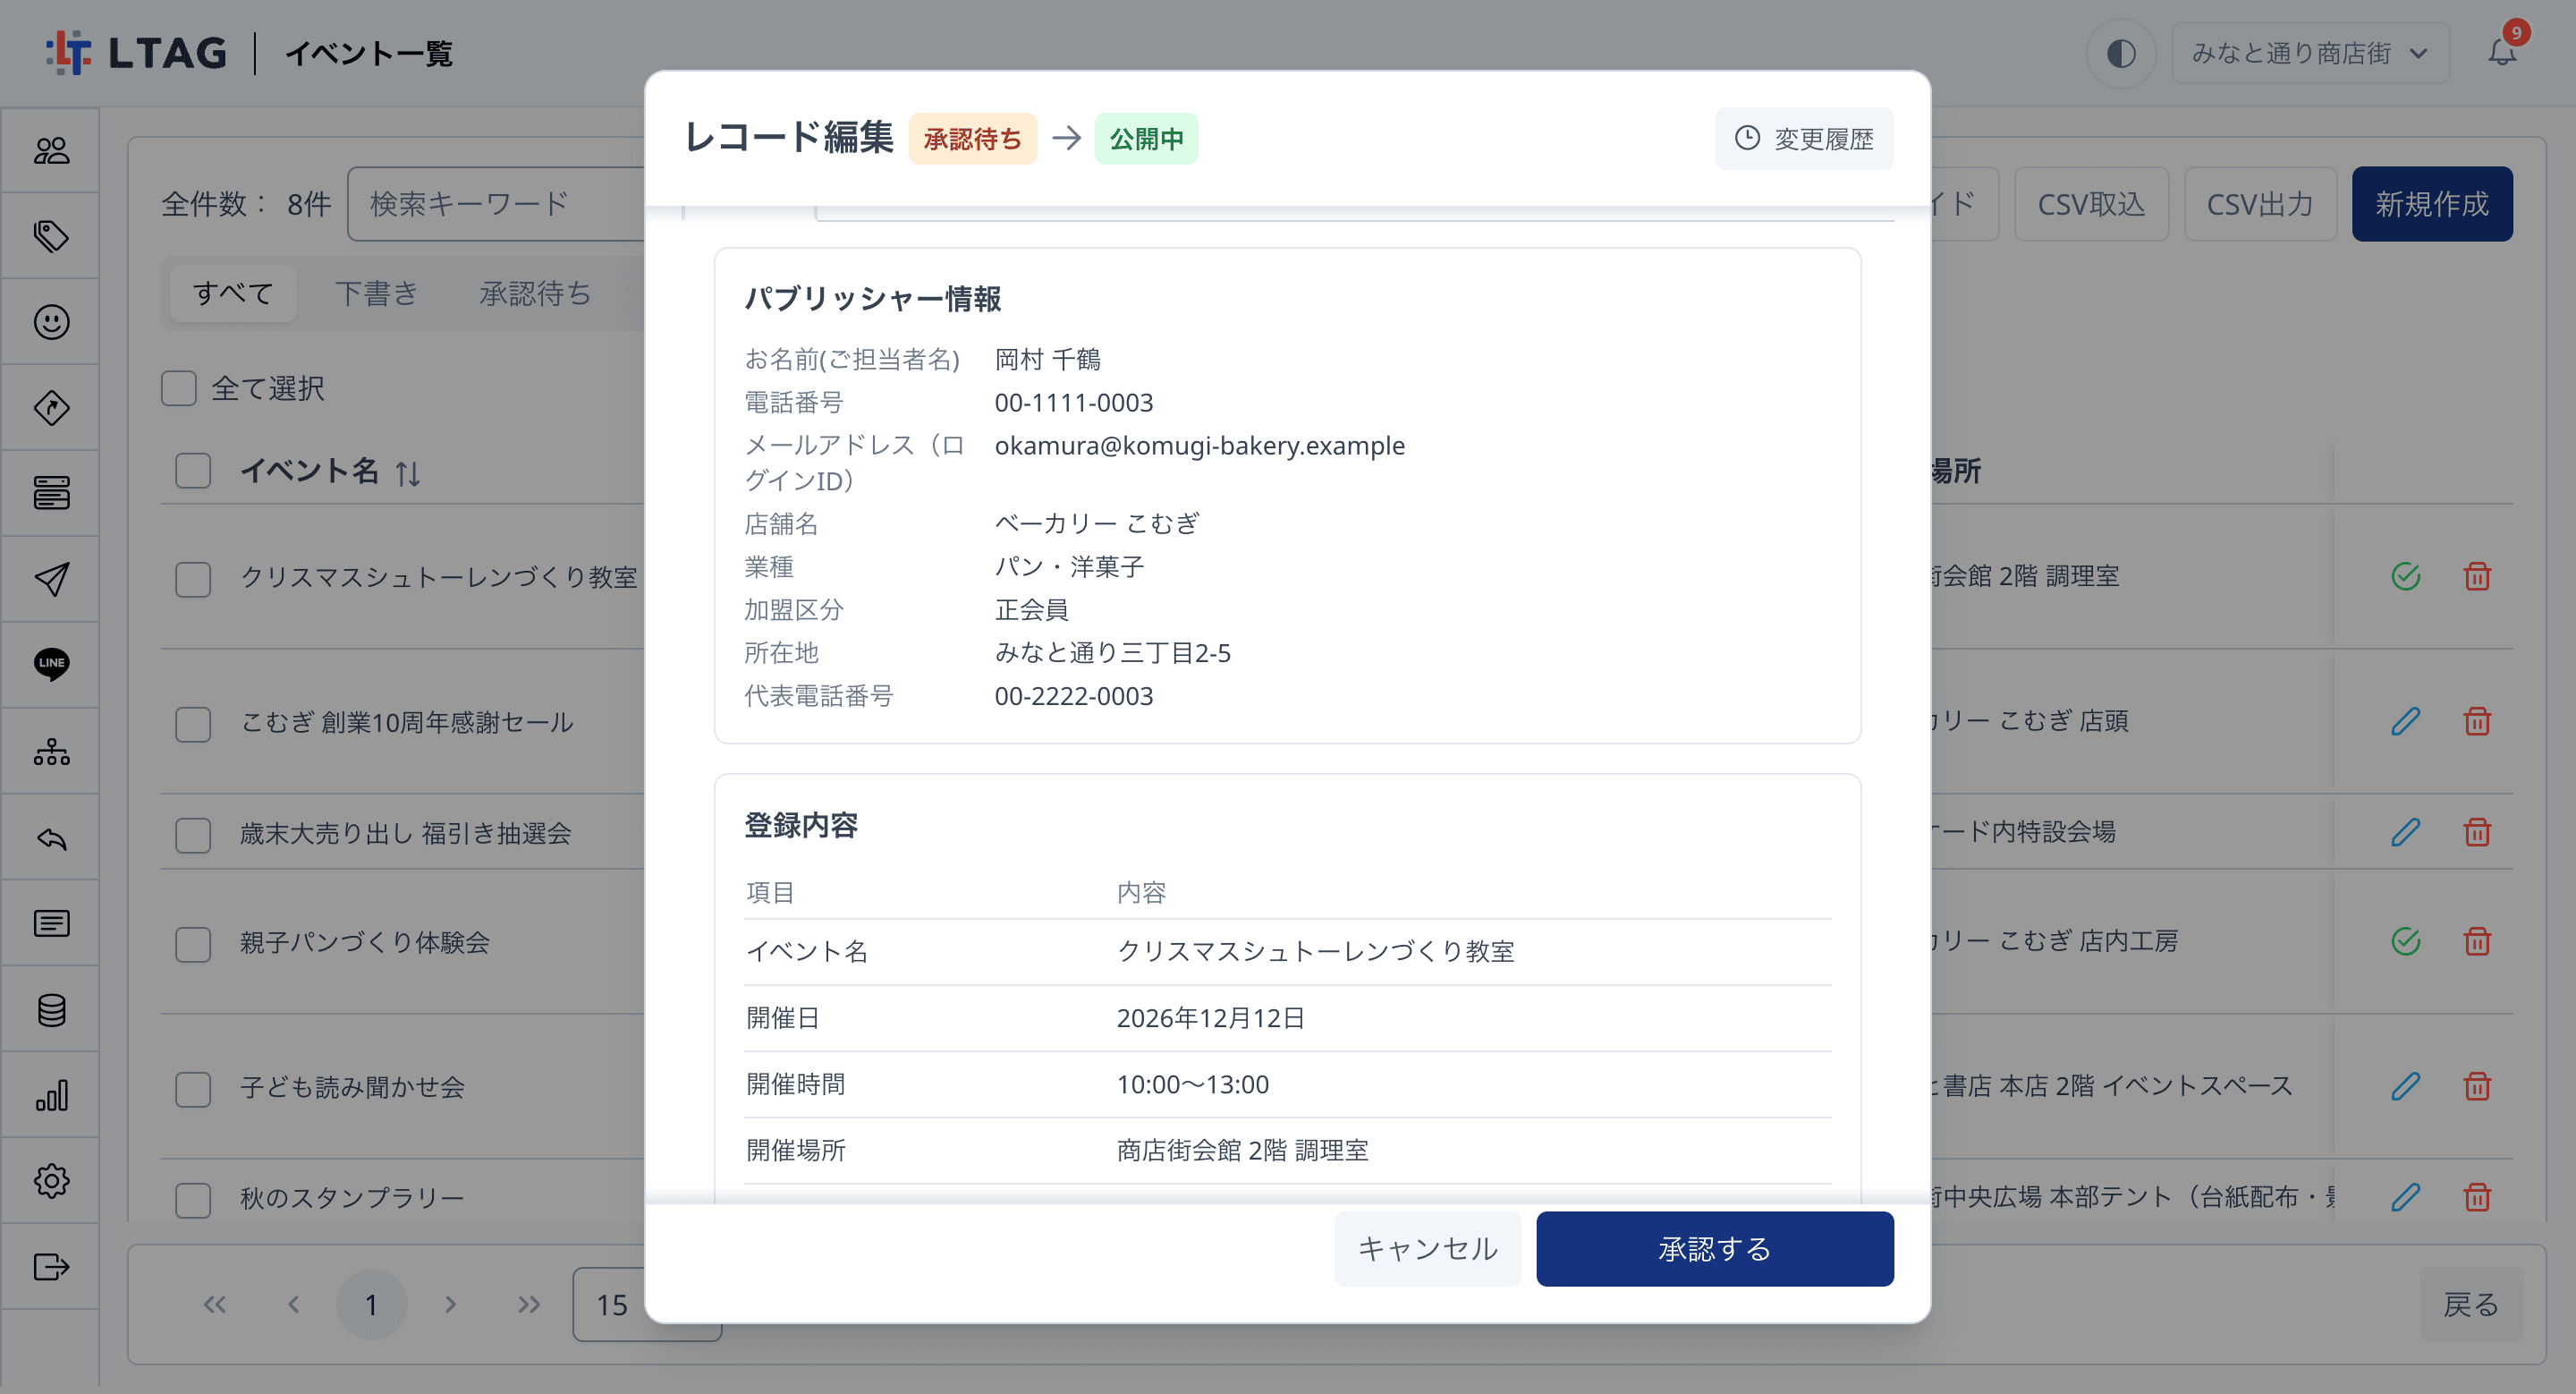Switch to the 下書き tab
The image size is (2576, 1394).
tap(376, 293)
